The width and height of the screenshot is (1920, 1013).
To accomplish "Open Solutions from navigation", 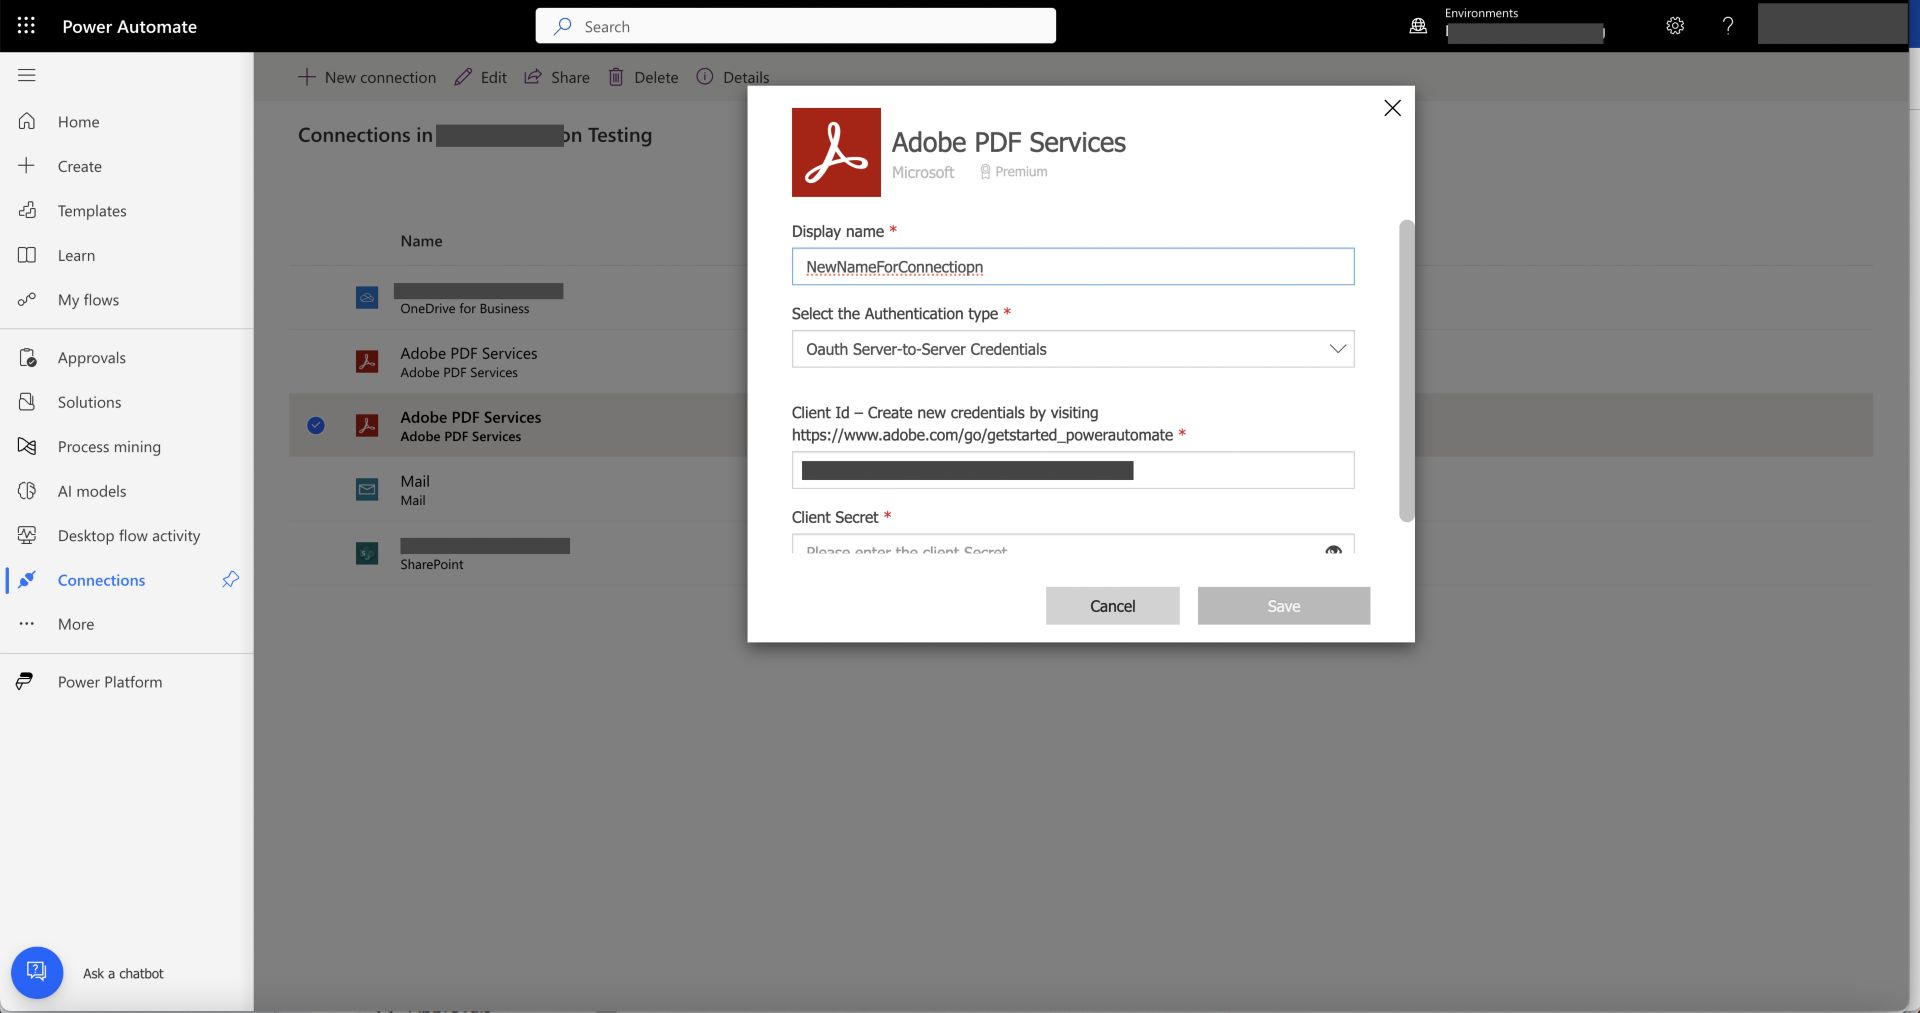I will pos(89,402).
